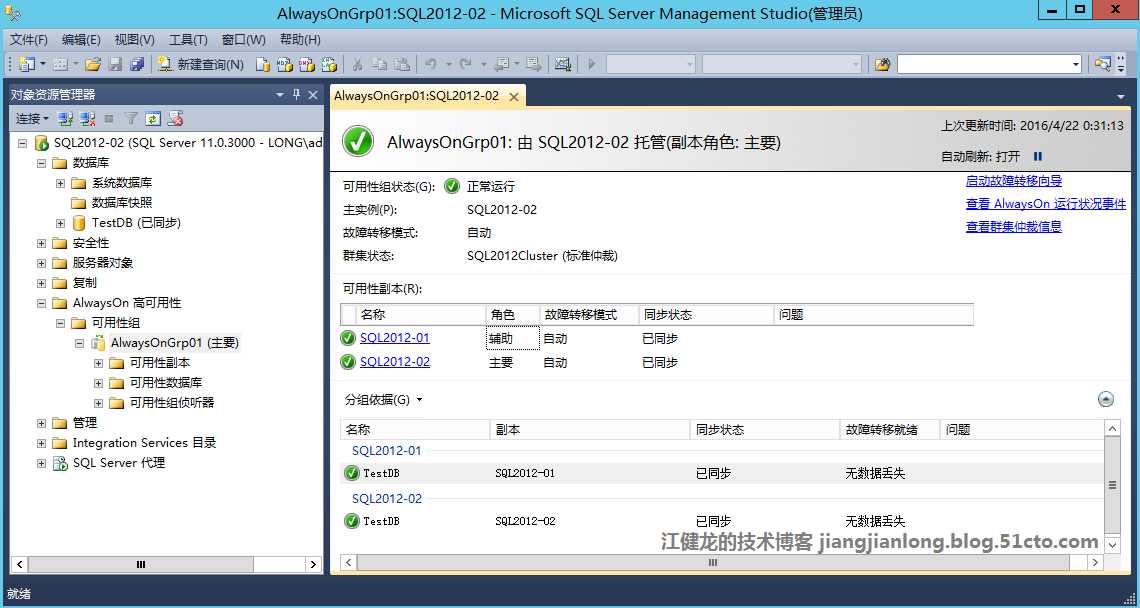
Task: Click the 查看群集仲裁信息 link
Action: pyautogui.click(x=1013, y=226)
